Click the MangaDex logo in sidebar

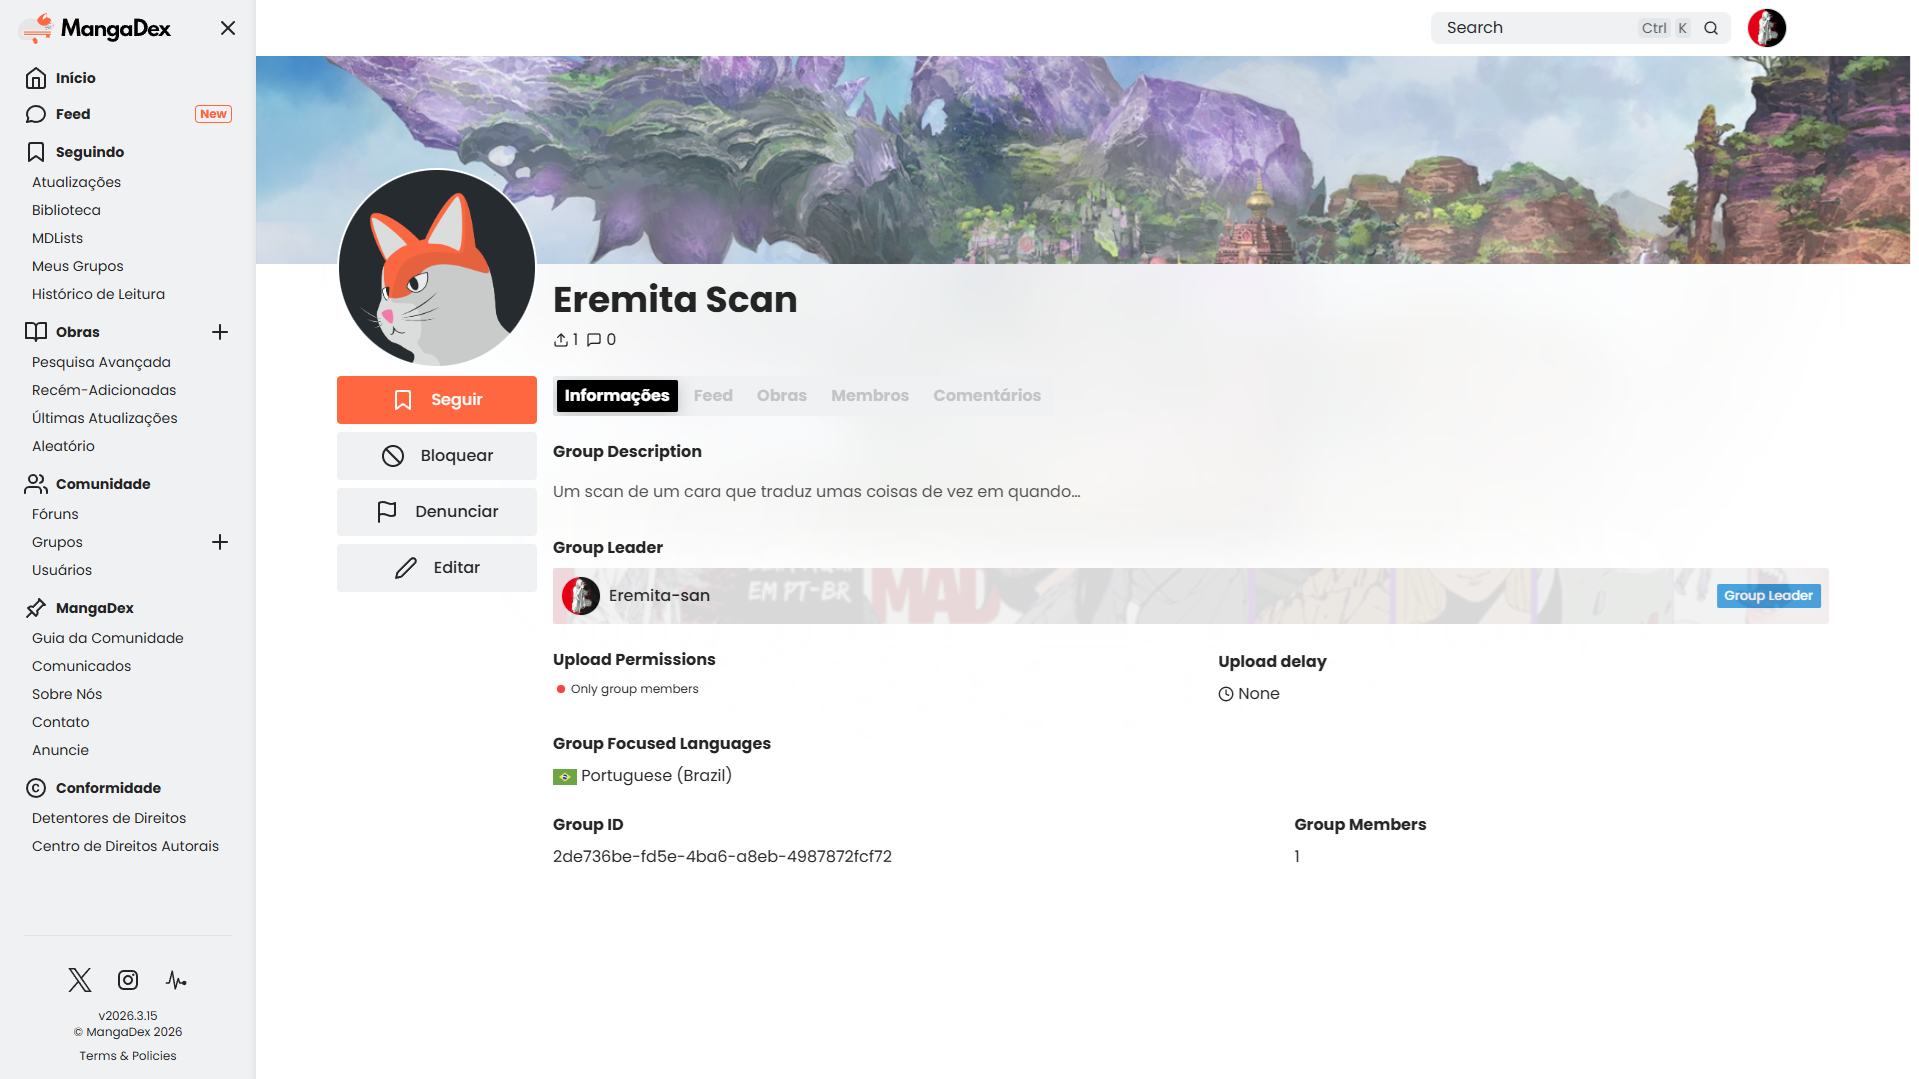(x=96, y=28)
